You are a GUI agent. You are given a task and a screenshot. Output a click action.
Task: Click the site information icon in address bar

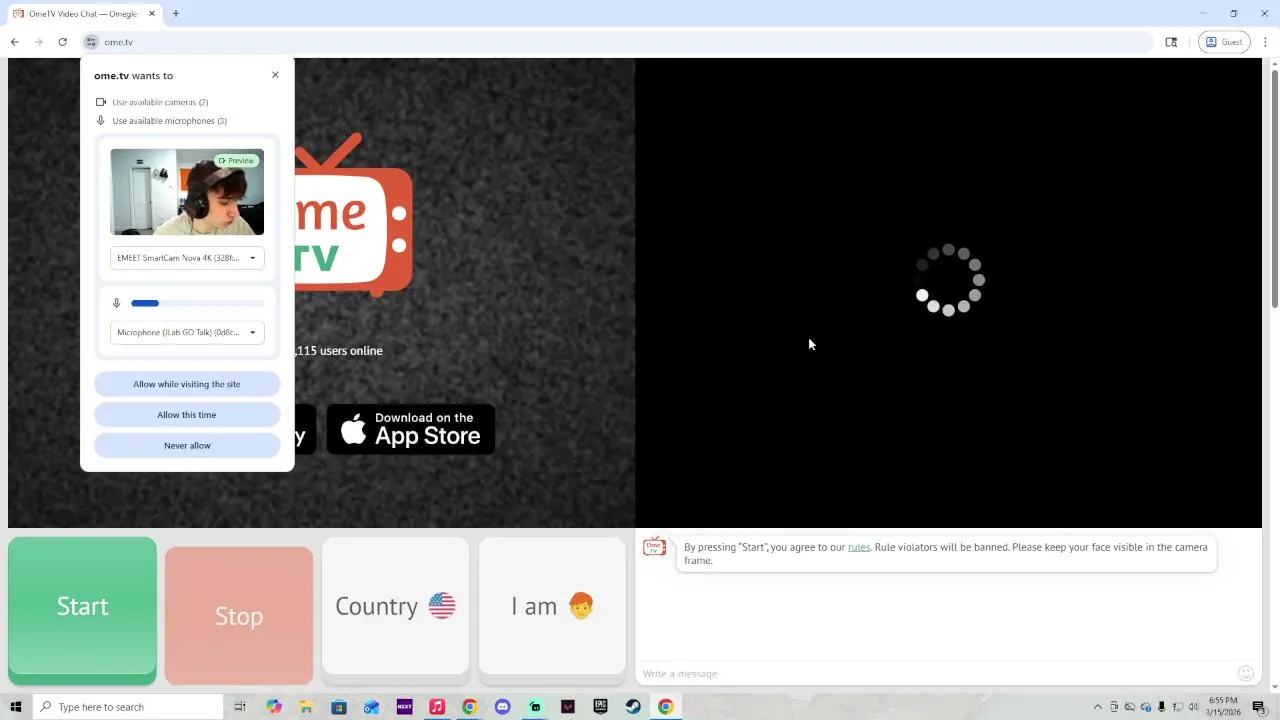click(91, 42)
